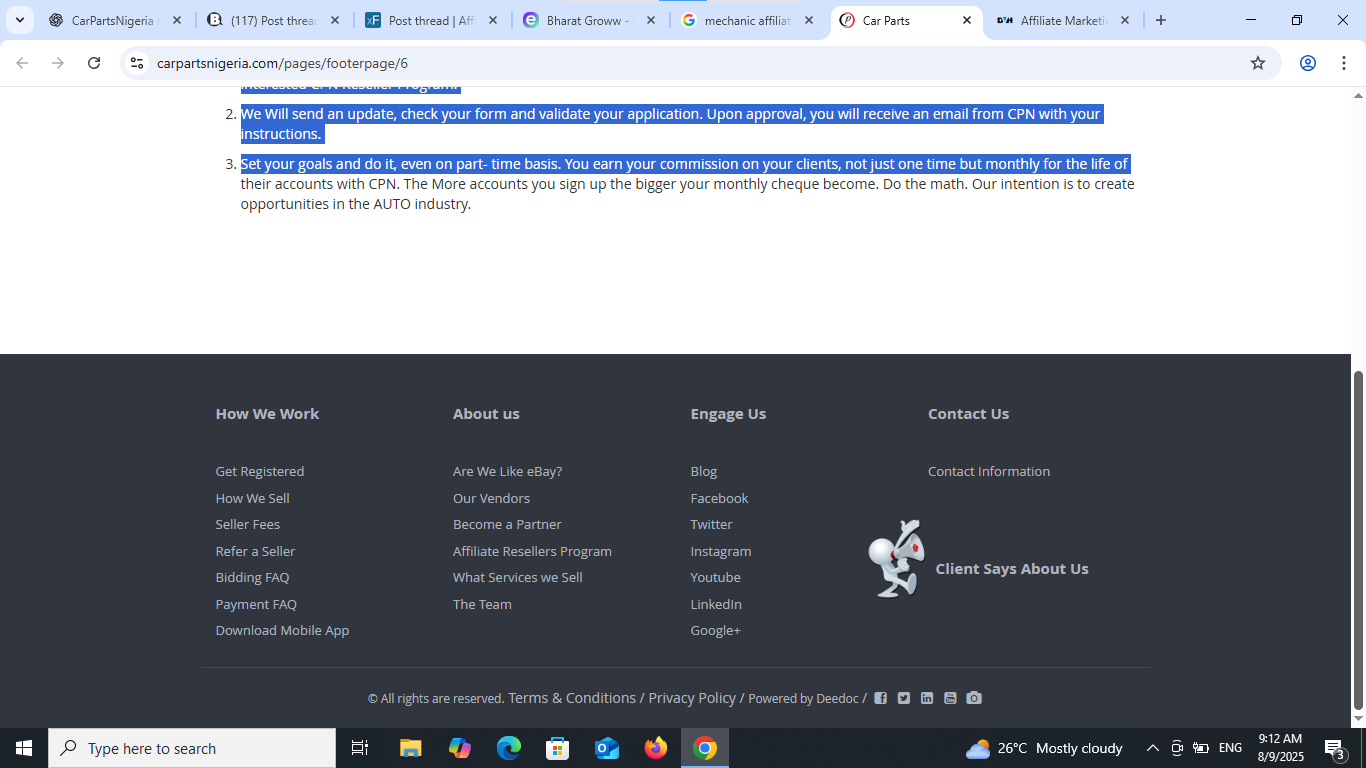The image size is (1366, 768).
Task: Open the Contact Information link
Action: pyautogui.click(x=989, y=471)
